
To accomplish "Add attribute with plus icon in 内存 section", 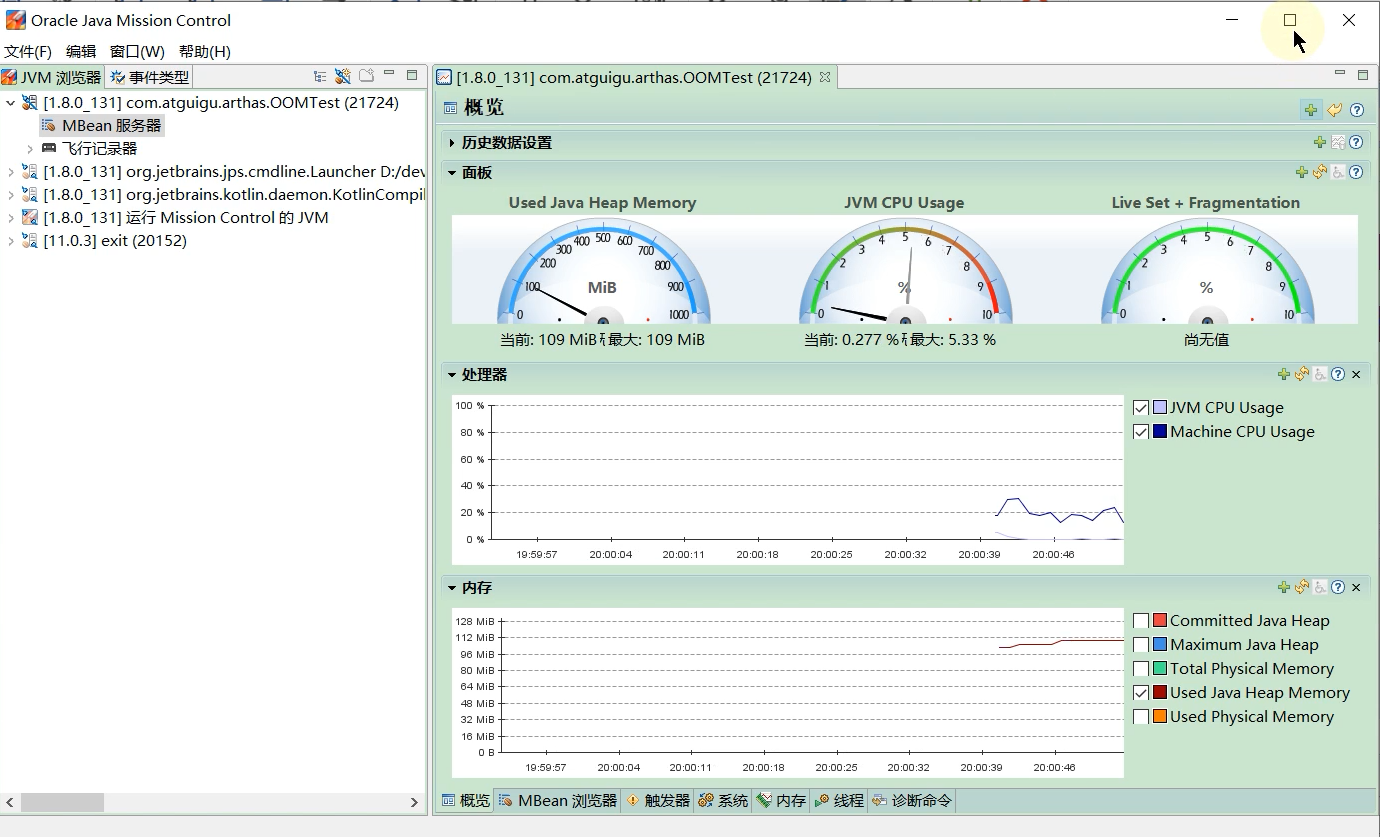I will [1284, 587].
